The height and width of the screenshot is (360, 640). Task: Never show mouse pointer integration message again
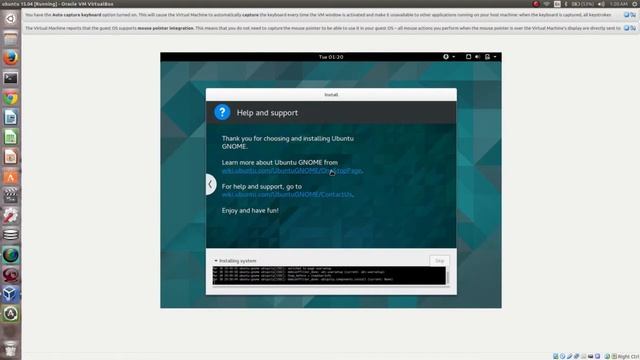coord(633,28)
